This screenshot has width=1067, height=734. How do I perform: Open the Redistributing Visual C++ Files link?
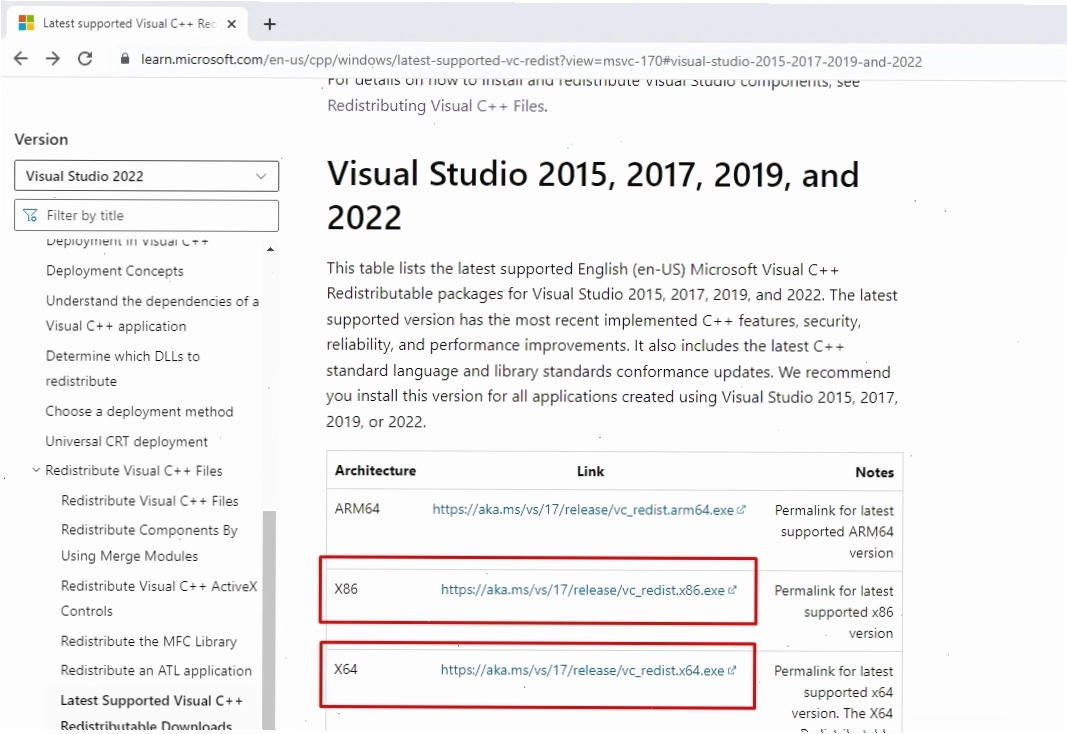pos(437,106)
